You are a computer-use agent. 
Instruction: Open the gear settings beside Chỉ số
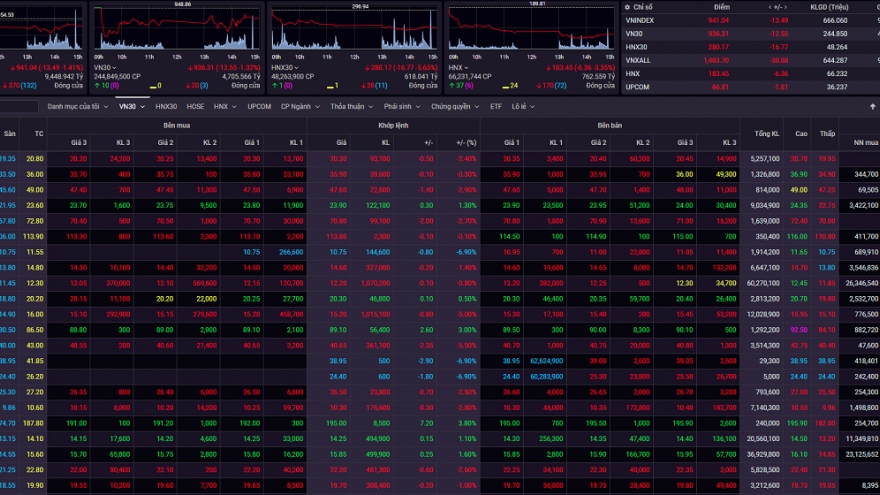click(x=628, y=7)
